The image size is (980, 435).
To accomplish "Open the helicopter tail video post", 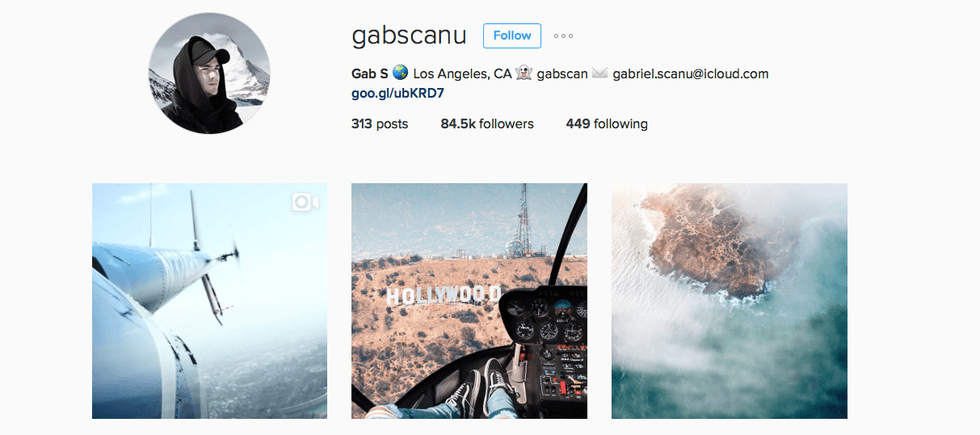I will [x=209, y=301].
